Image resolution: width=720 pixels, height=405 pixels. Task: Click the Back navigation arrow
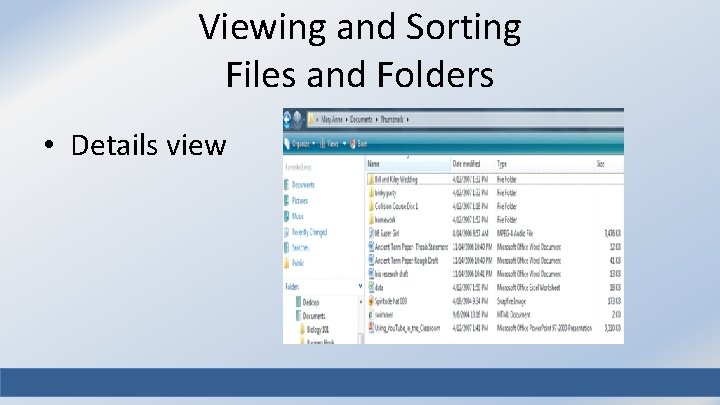(287, 120)
